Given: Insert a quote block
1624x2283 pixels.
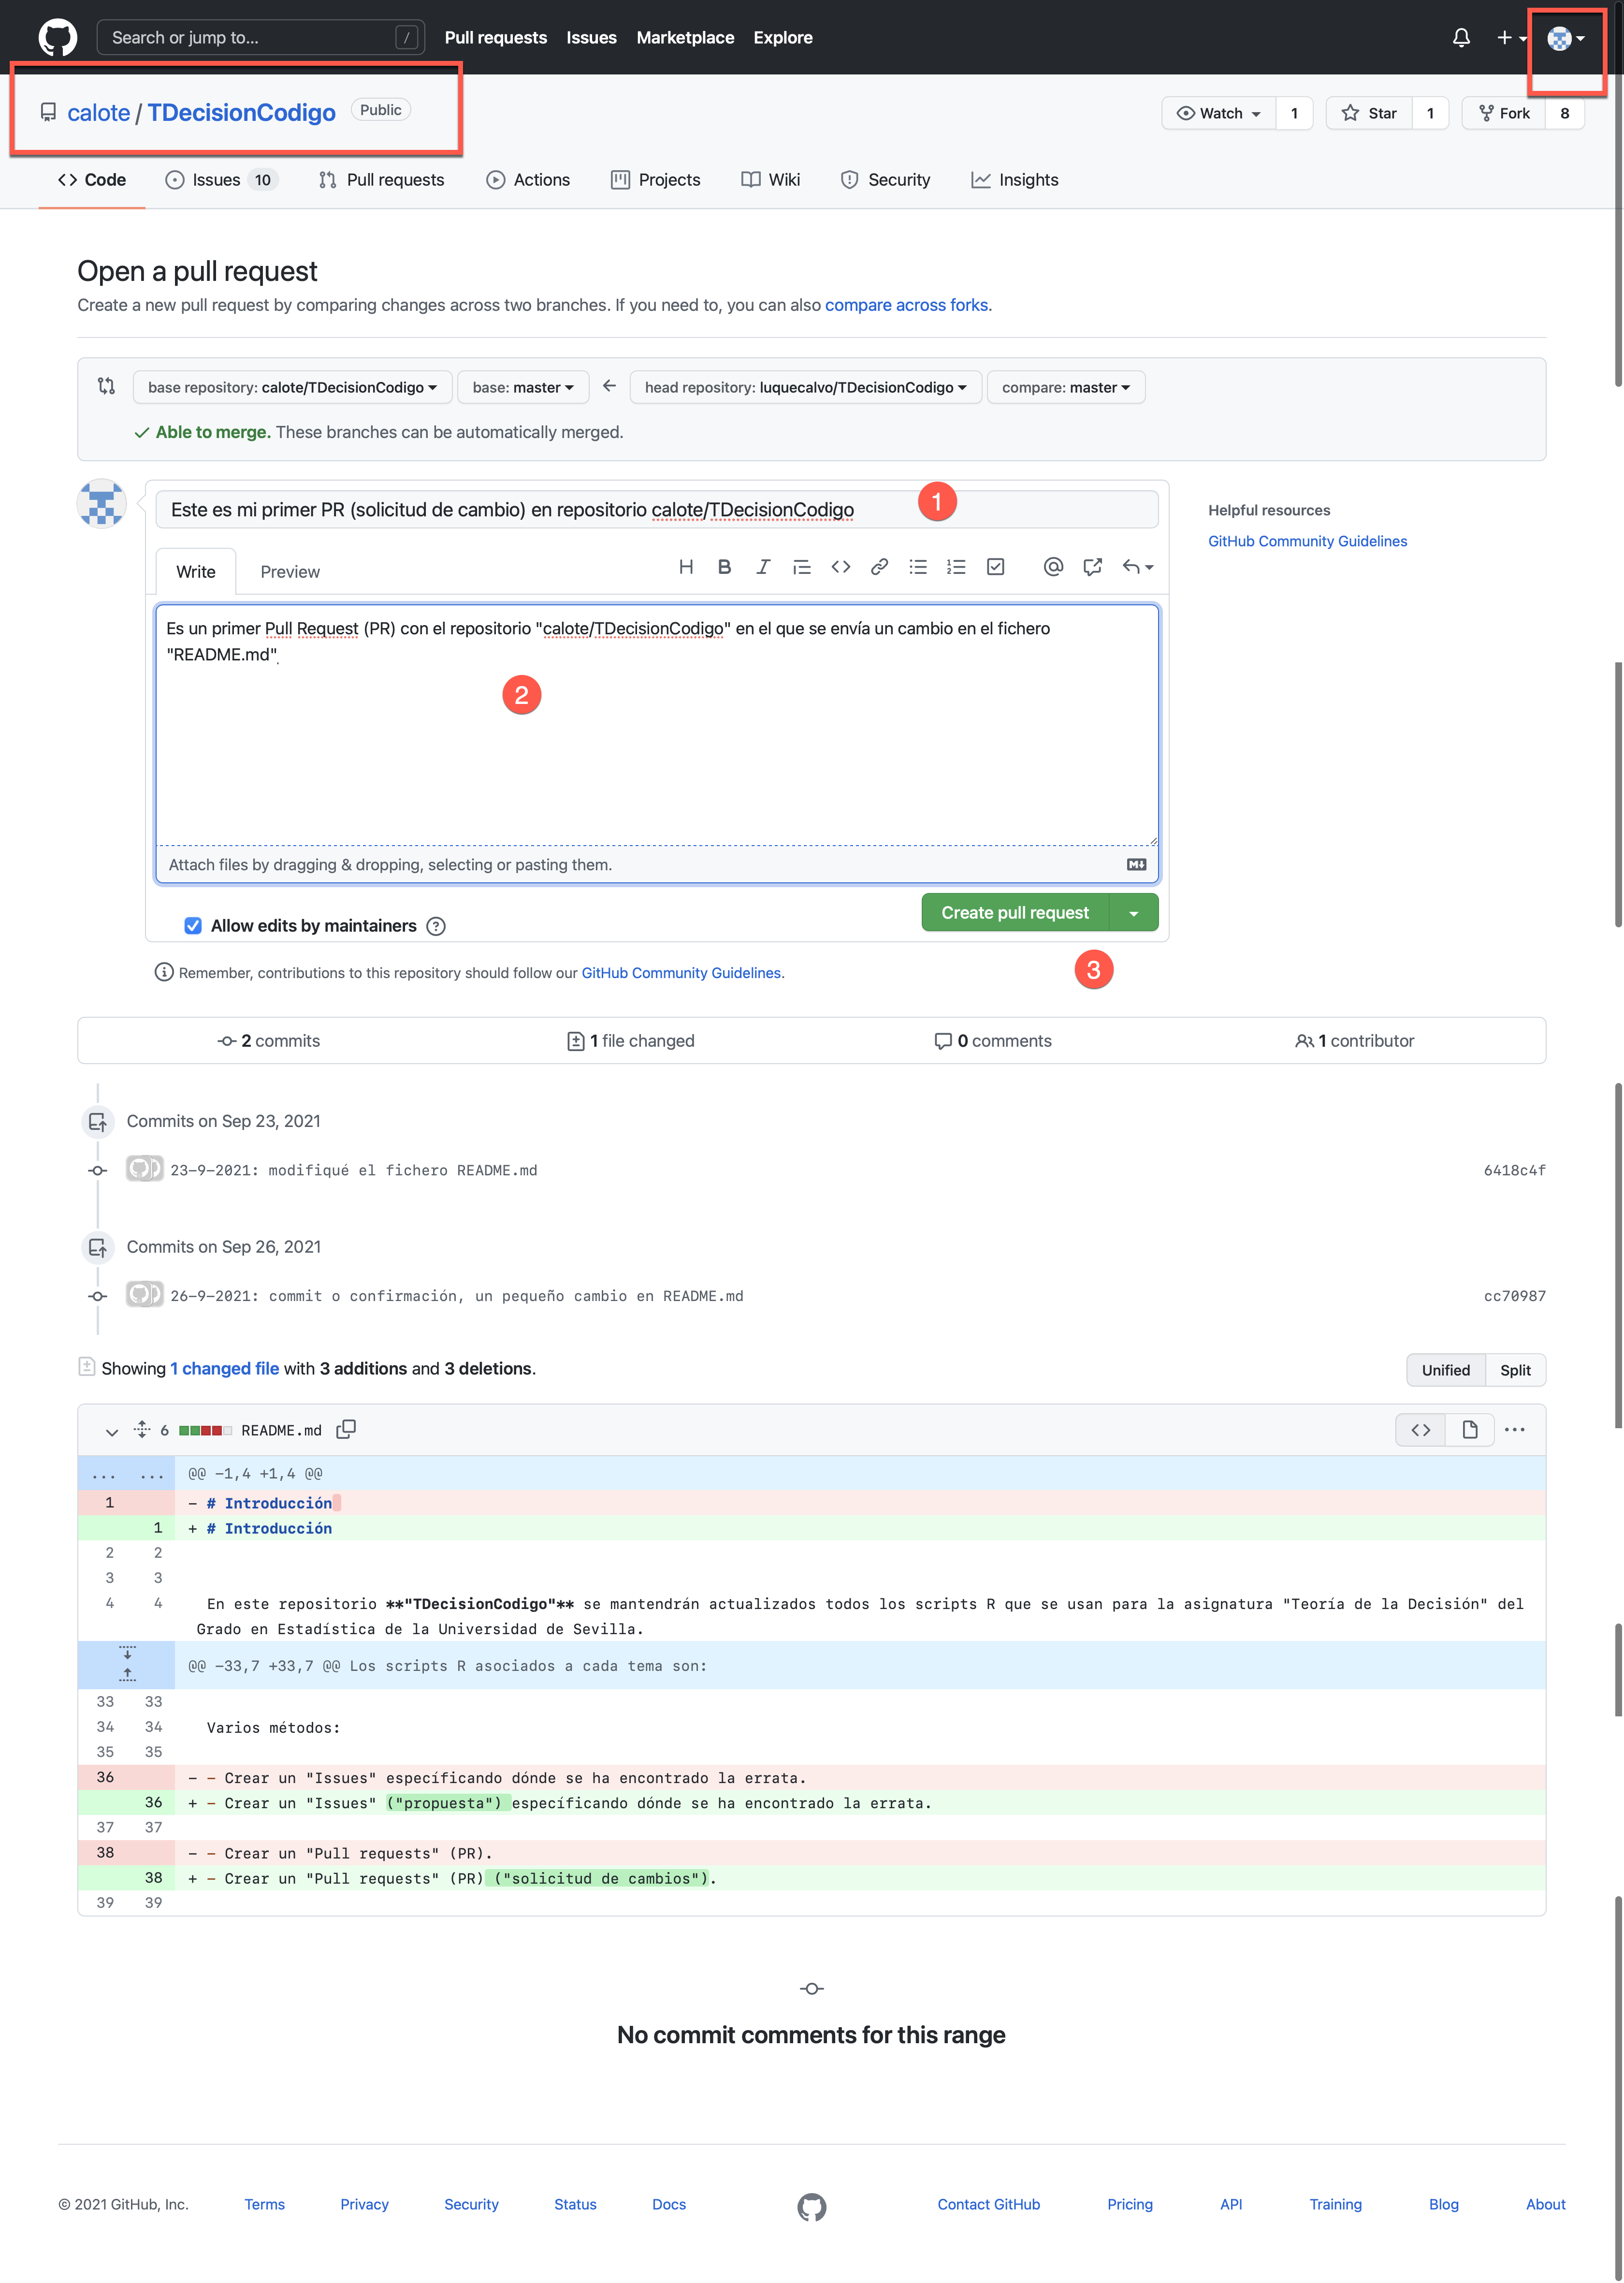Looking at the screenshot, I should tap(801, 567).
